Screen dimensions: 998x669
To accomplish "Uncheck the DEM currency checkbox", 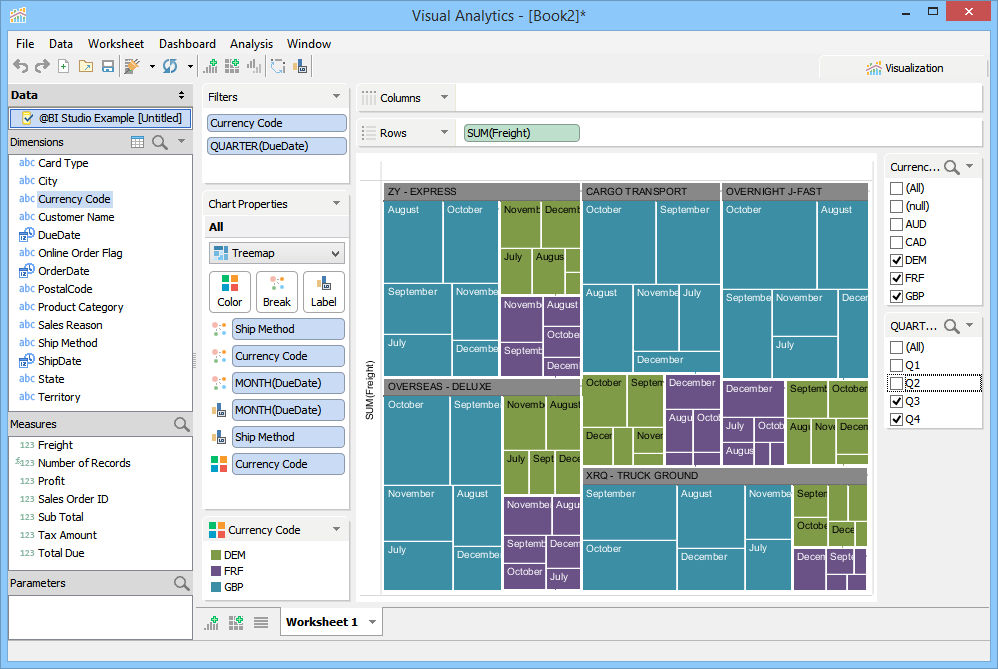I will 896,260.
